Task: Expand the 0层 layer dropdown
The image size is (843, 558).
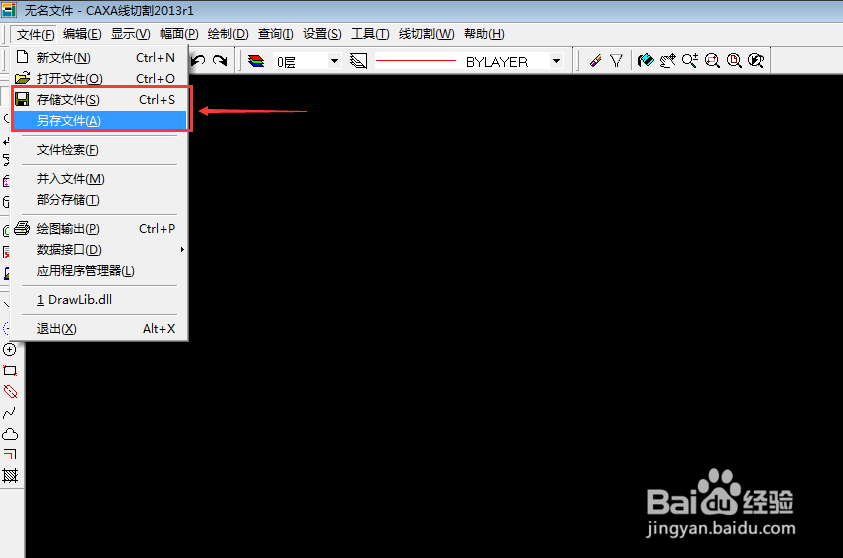Action: tap(334, 61)
